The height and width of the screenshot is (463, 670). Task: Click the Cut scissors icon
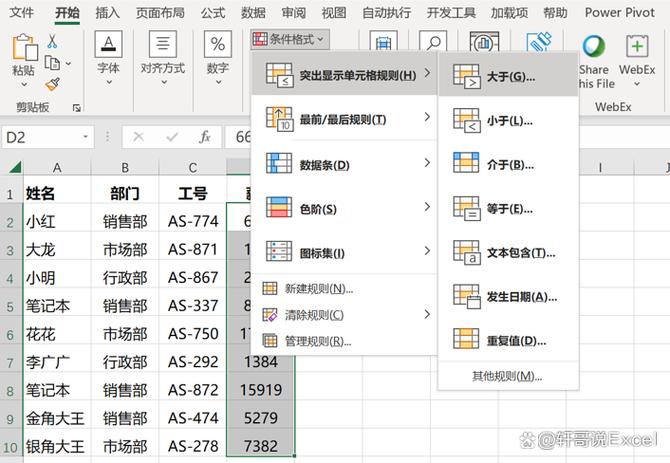coord(52,41)
